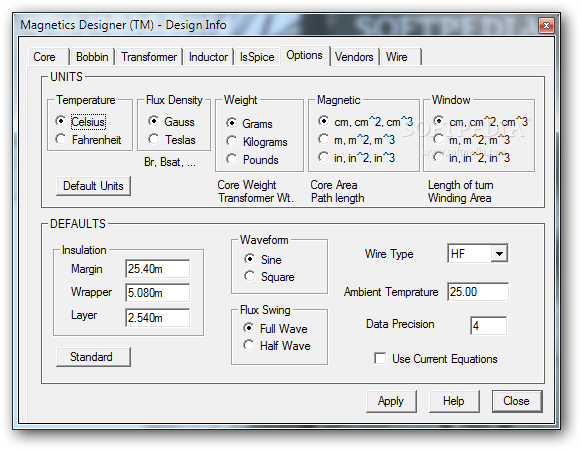Click the Data Precision input field
The width and height of the screenshot is (581, 450).
tap(489, 326)
